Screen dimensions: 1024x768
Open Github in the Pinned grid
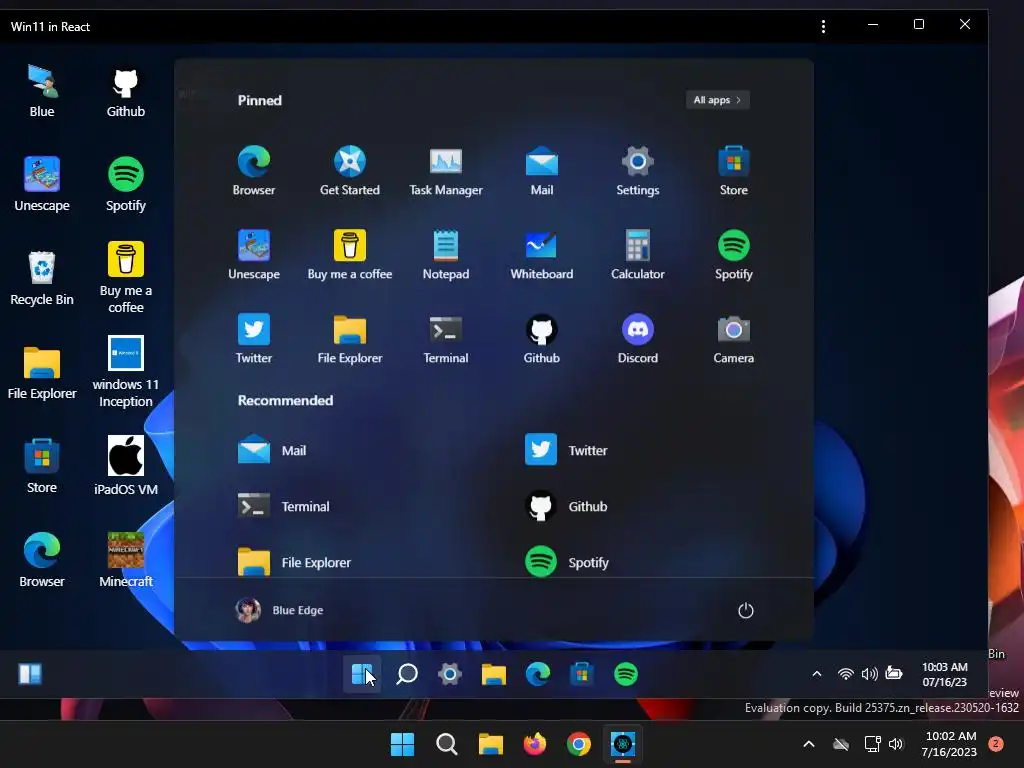click(x=541, y=338)
